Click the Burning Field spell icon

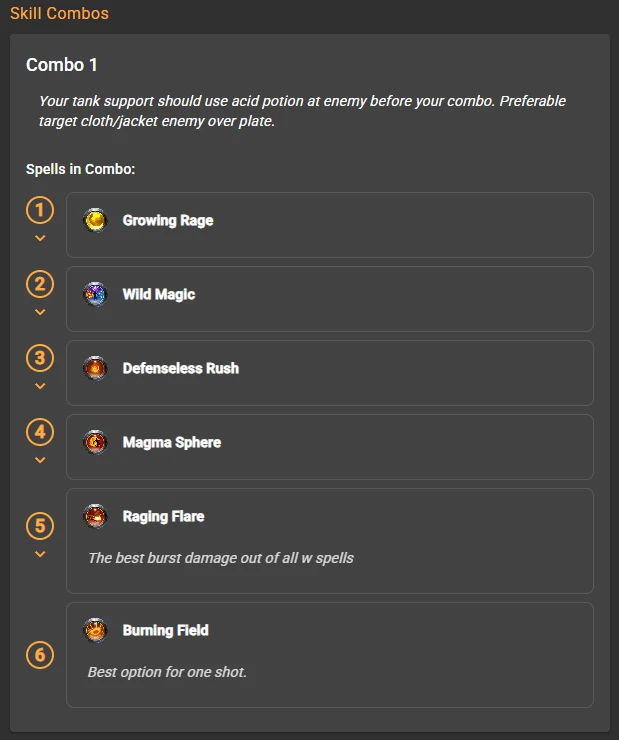[95, 630]
